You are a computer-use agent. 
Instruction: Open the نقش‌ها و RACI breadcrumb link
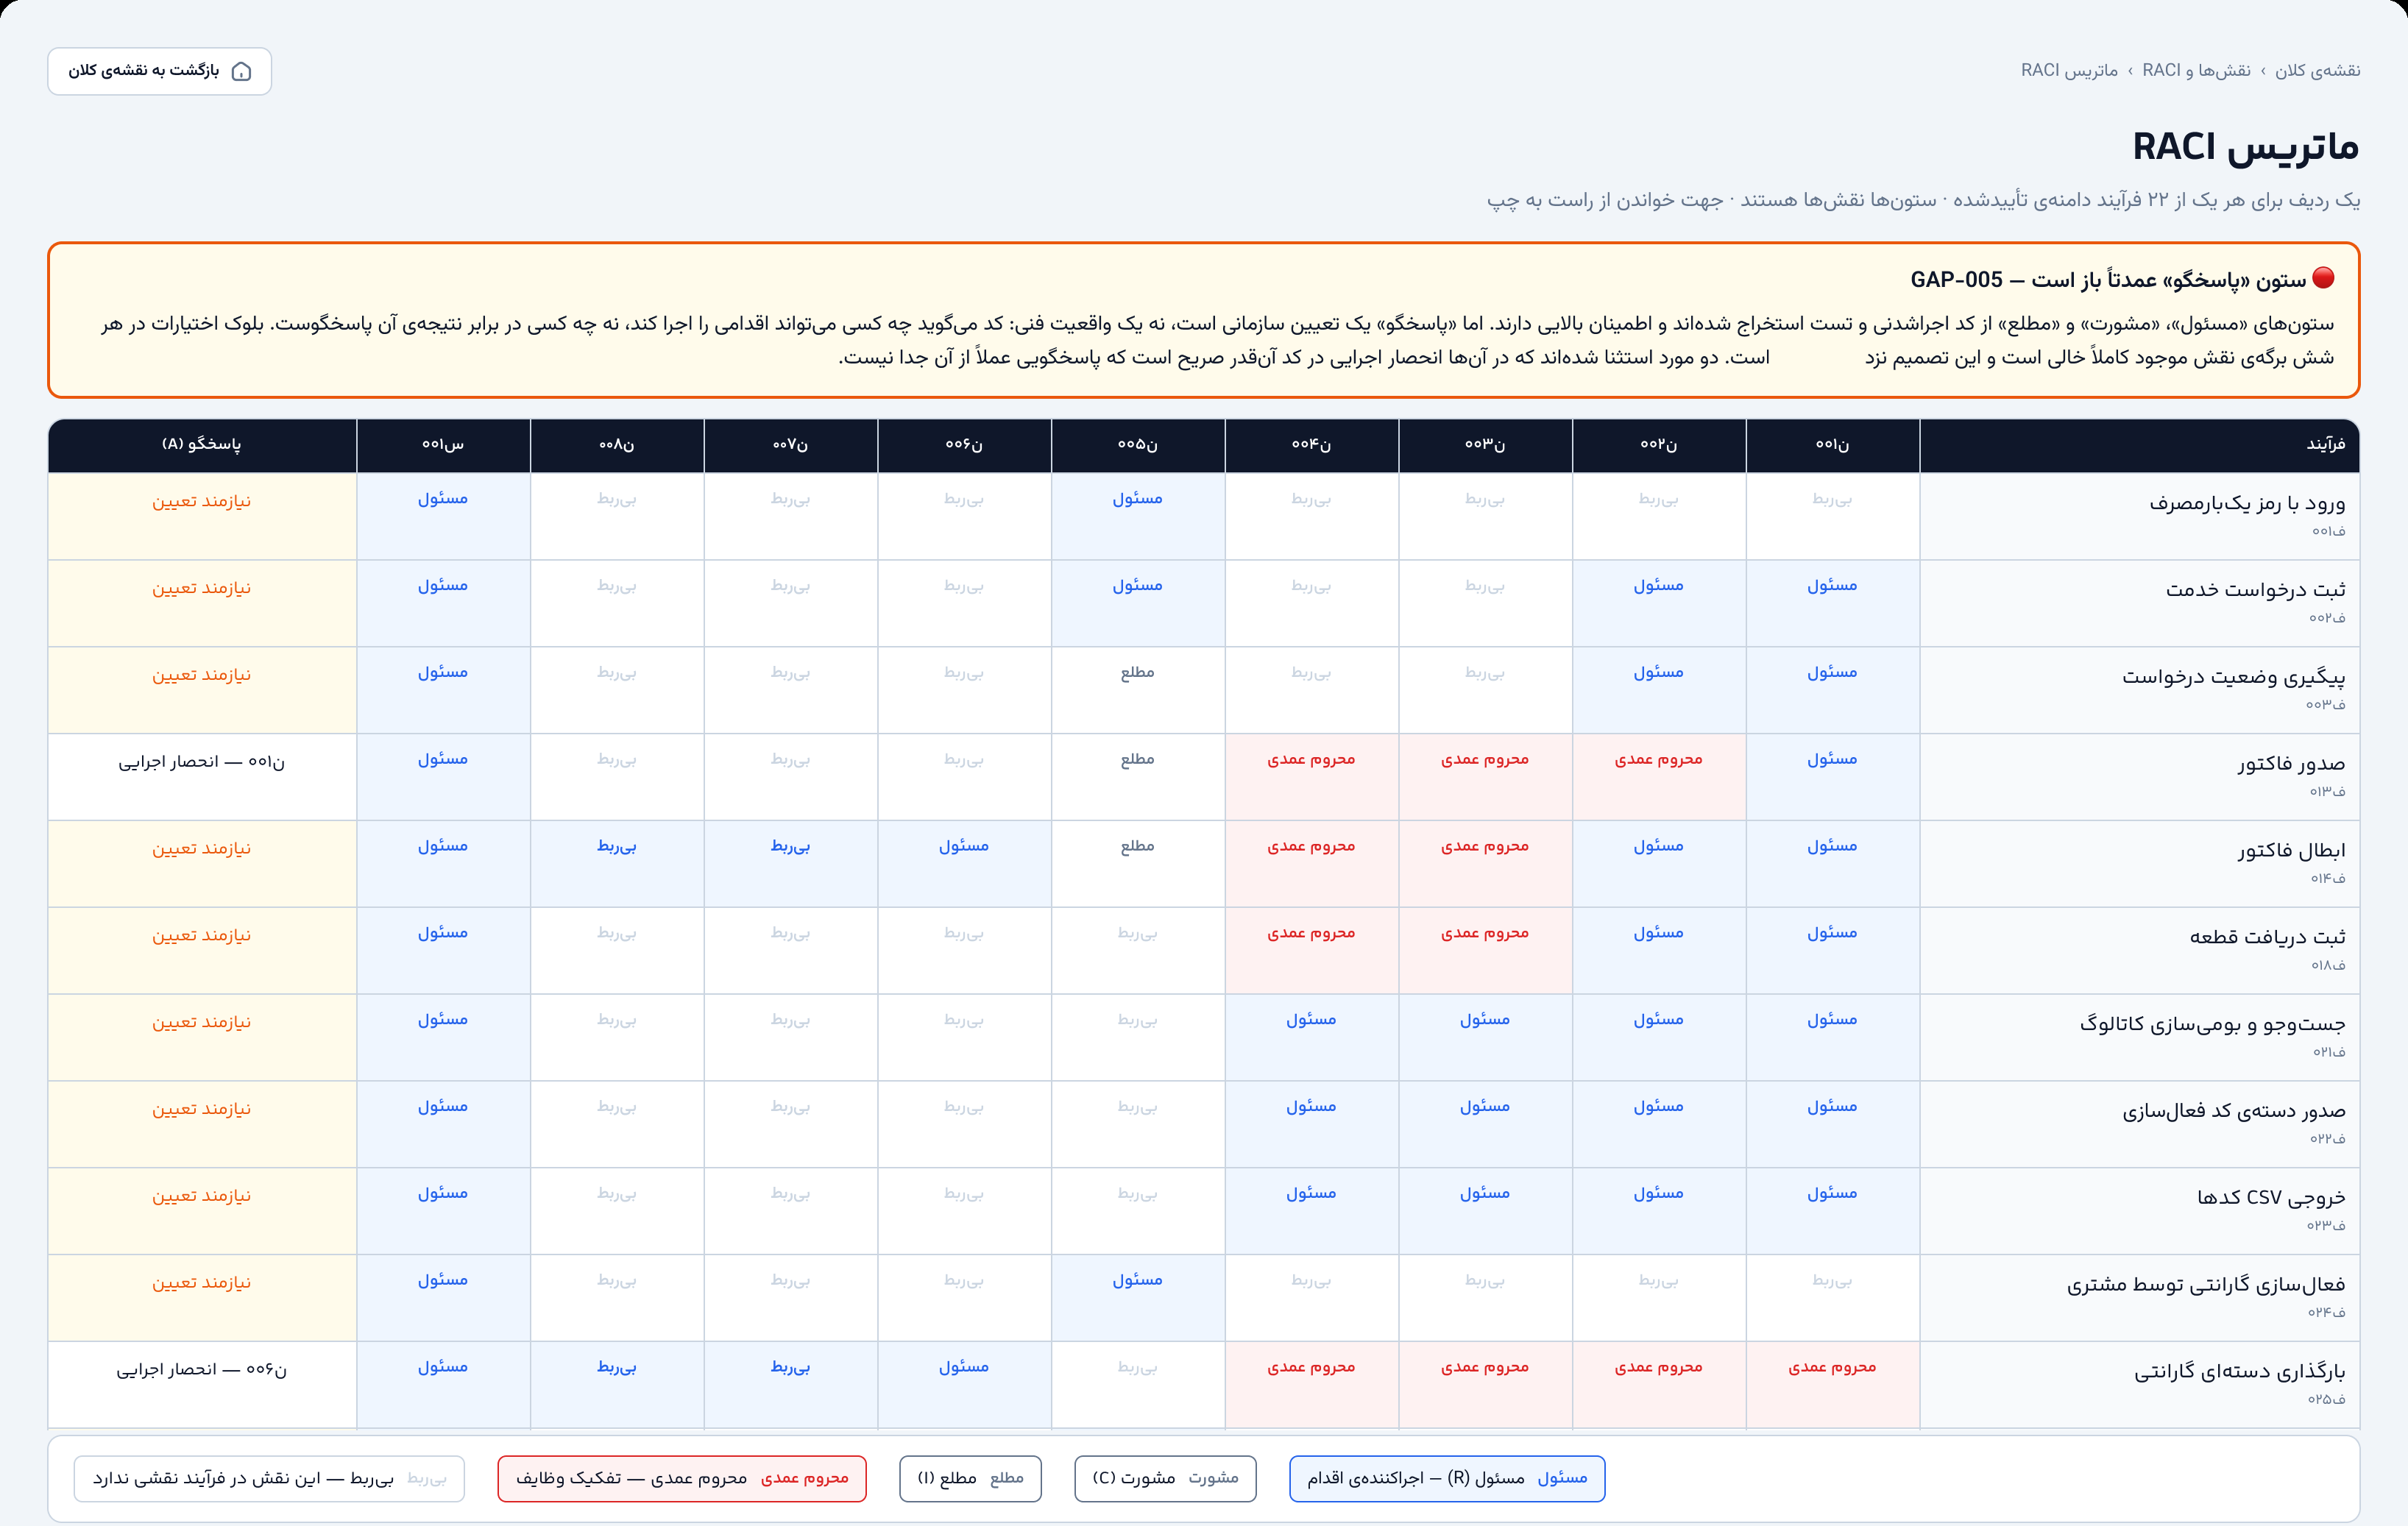[2196, 70]
